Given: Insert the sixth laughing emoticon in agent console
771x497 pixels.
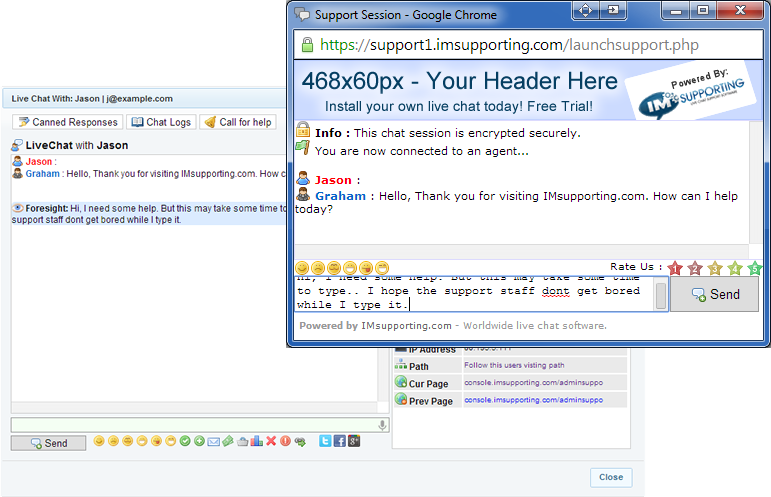Looking at the screenshot, I should (x=171, y=441).
